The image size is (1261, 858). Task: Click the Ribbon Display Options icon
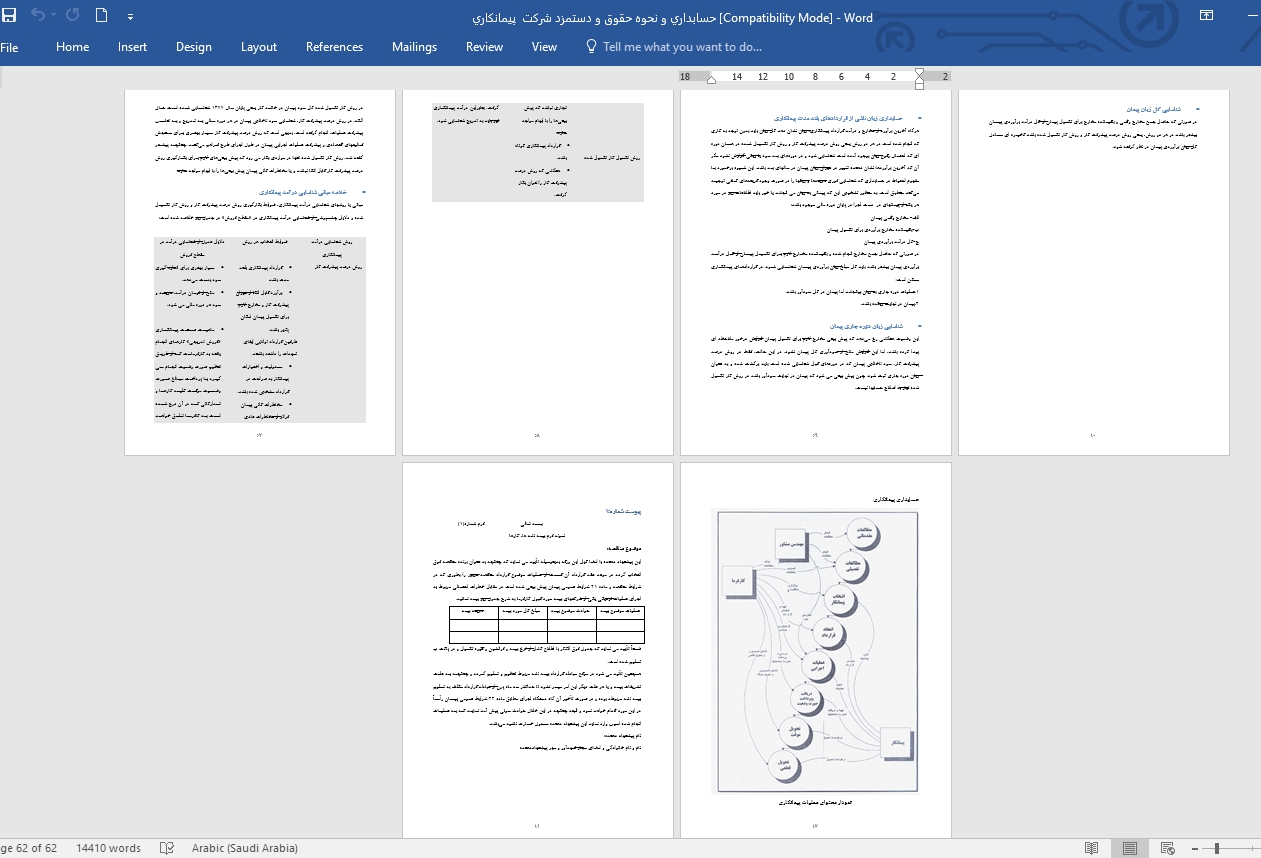(1206, 15)
